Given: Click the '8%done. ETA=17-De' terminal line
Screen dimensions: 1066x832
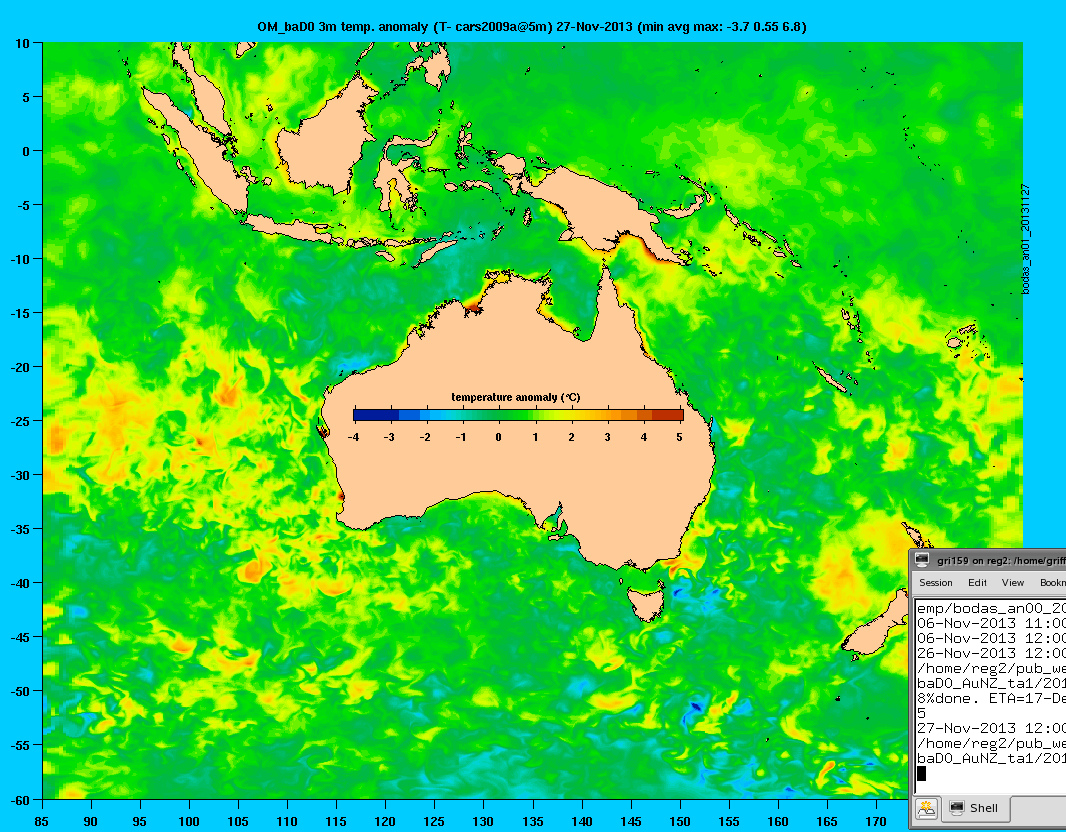Looking at the screenshot, I should [x=991, y=698].
